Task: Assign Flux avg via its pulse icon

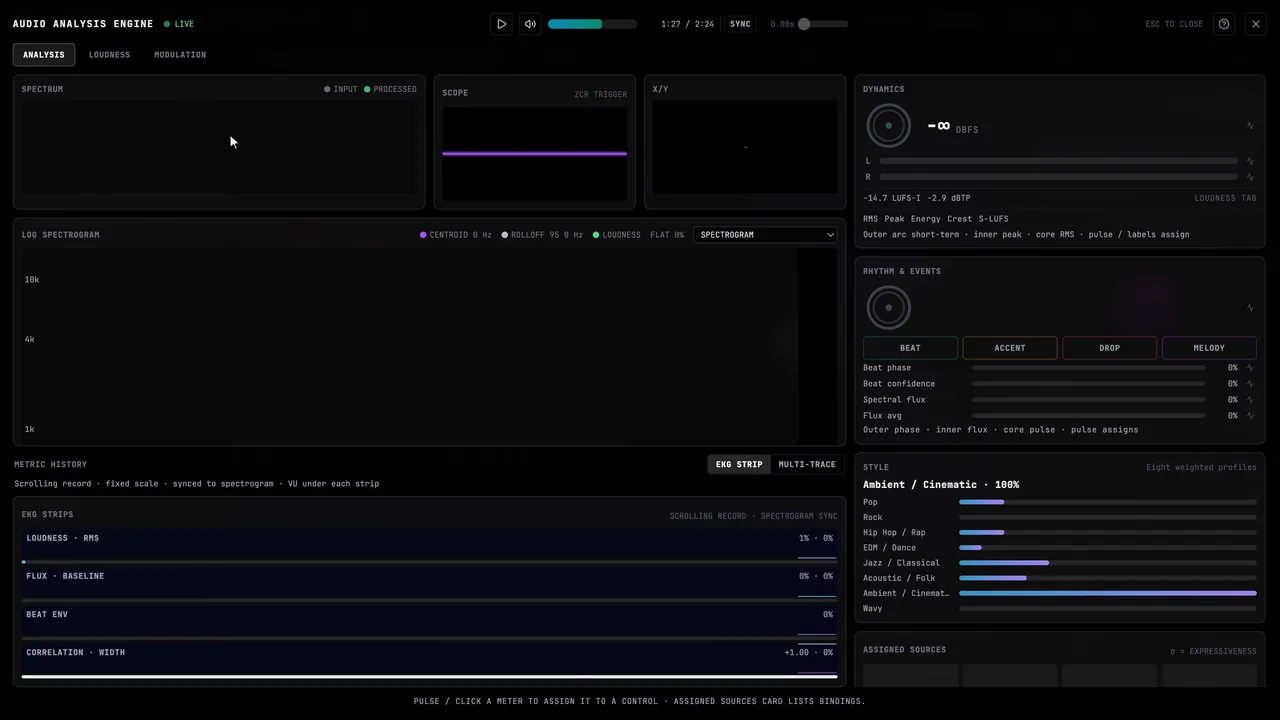Action: coord(1250,416)
